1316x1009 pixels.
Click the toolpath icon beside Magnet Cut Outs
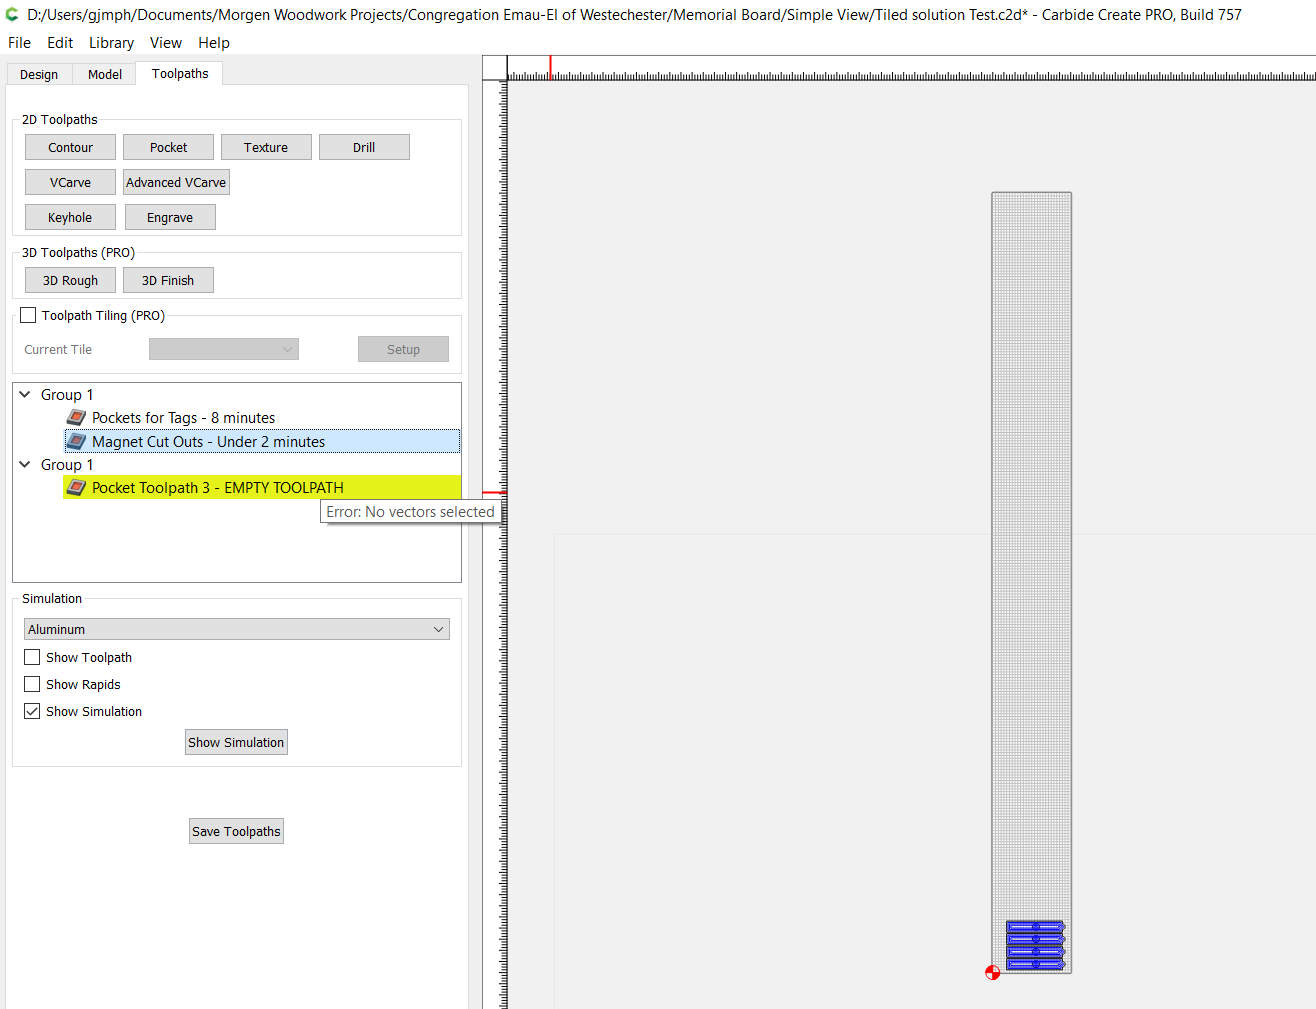pyautogui.click(x=76, y=441)
